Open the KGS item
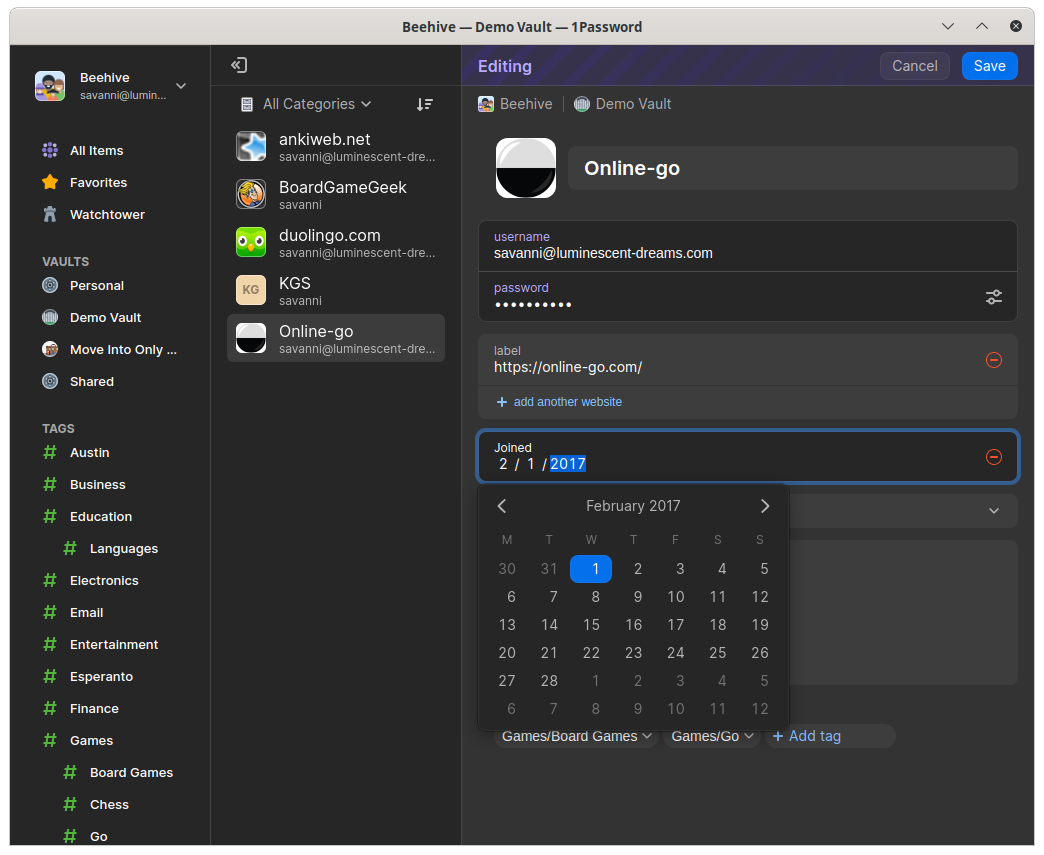 pos(336,290)
